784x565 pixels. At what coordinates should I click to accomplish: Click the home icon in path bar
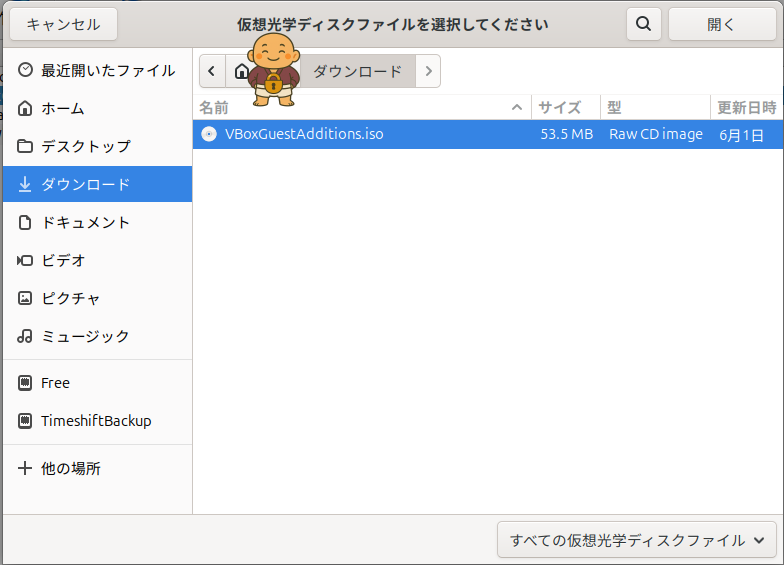(241, 71)
